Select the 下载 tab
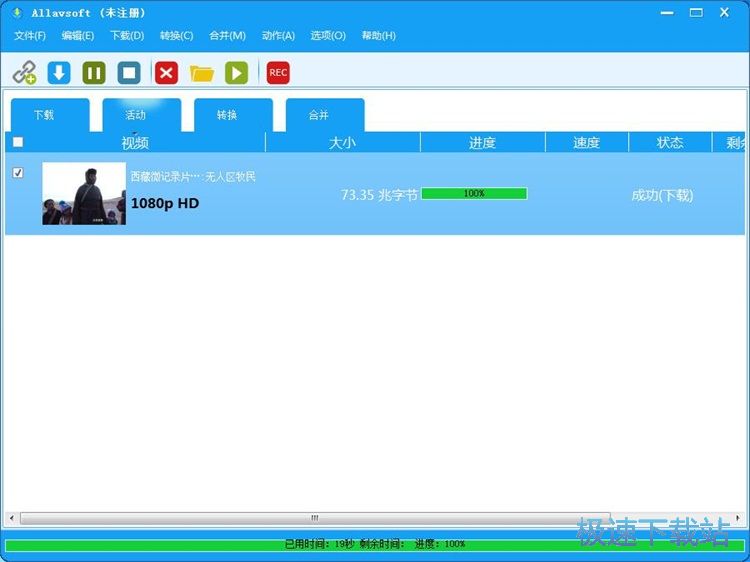The height and width of the screenshot is (562, 750). [44, 115]
